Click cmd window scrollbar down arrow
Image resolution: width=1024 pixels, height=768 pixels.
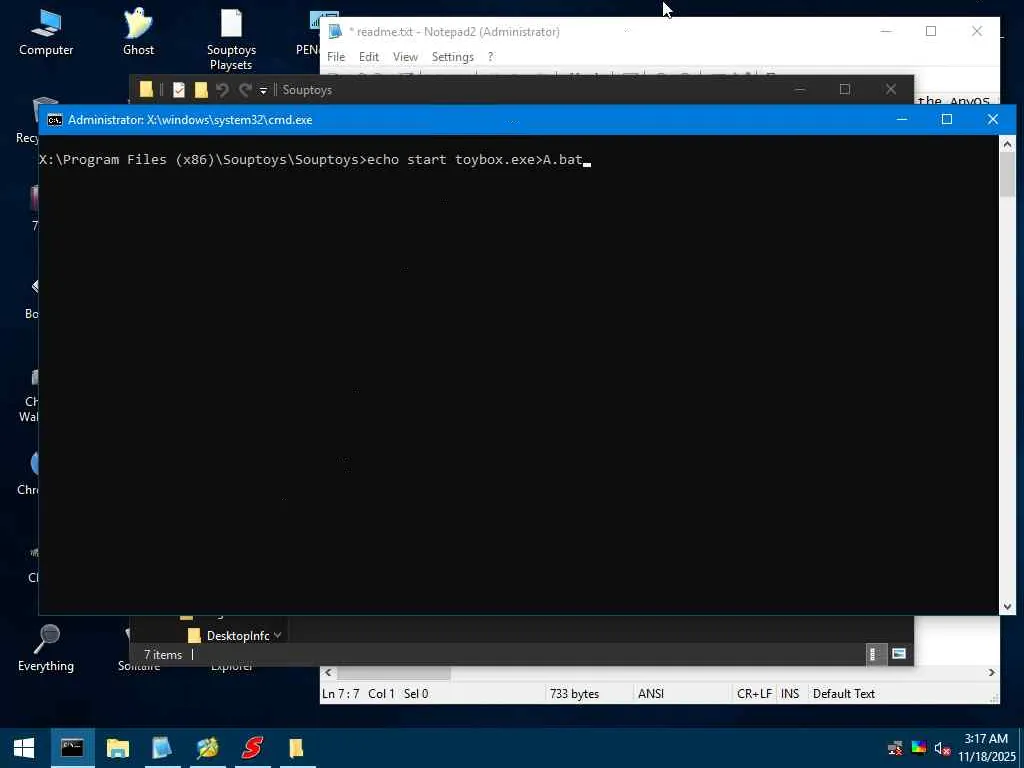1007,607
